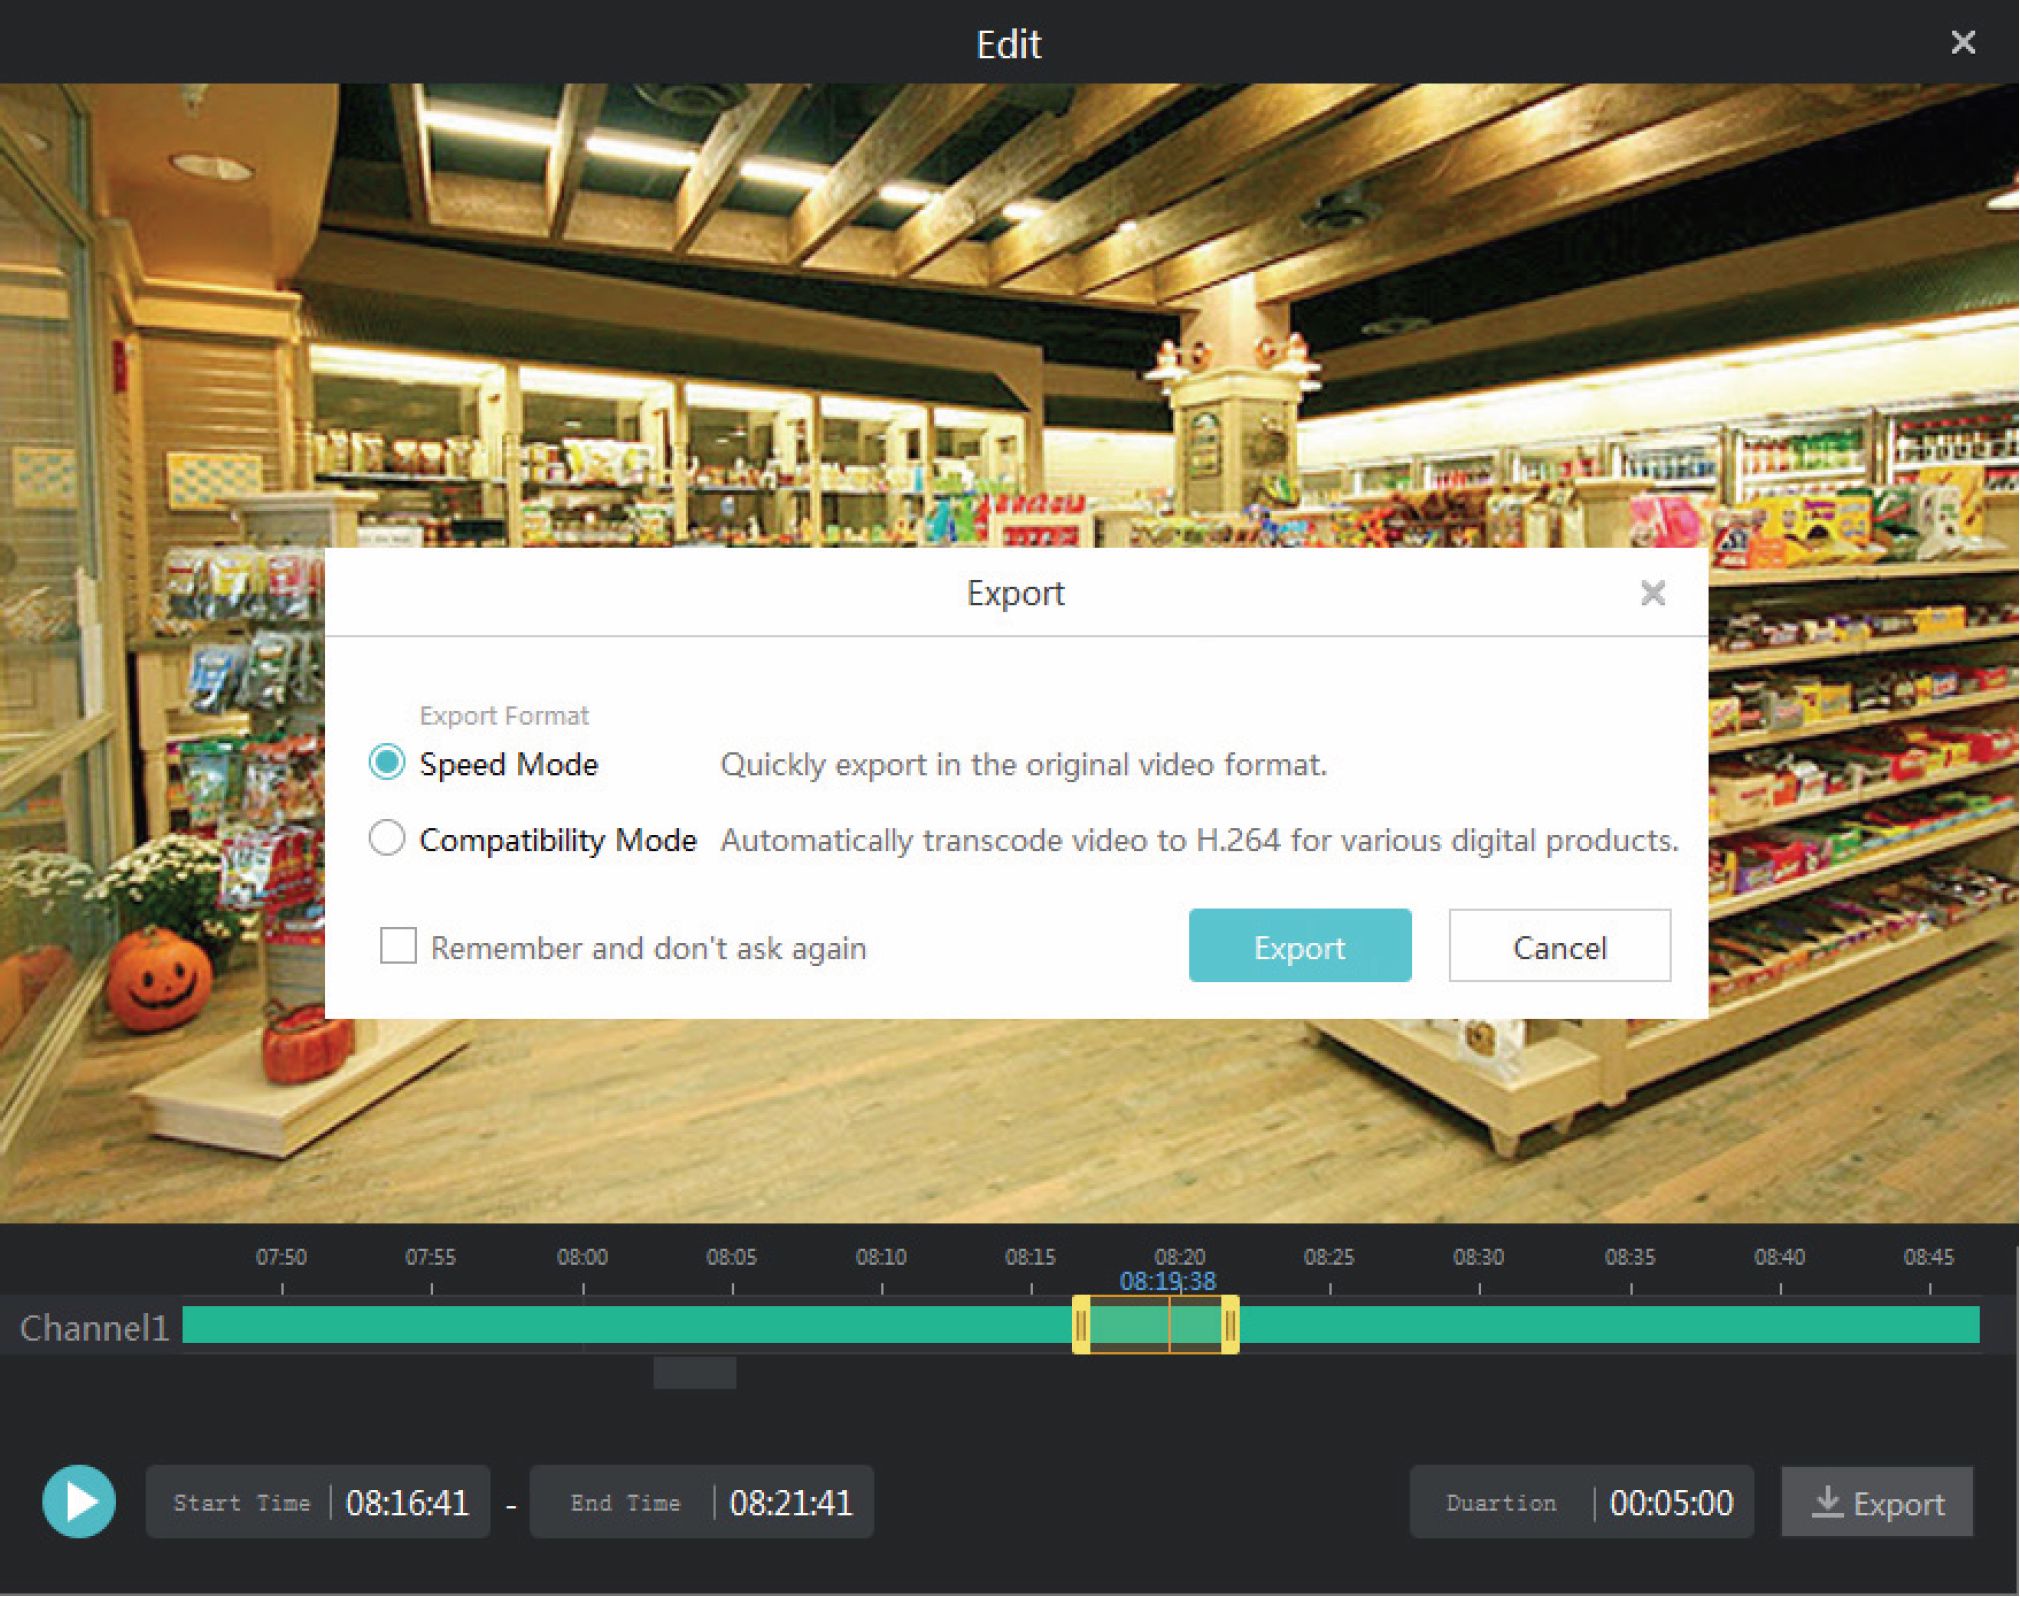2020x1597 pixels.
Task: Select Speed Mode radio button
Action: pyautogui.click(x=387, y=763)
